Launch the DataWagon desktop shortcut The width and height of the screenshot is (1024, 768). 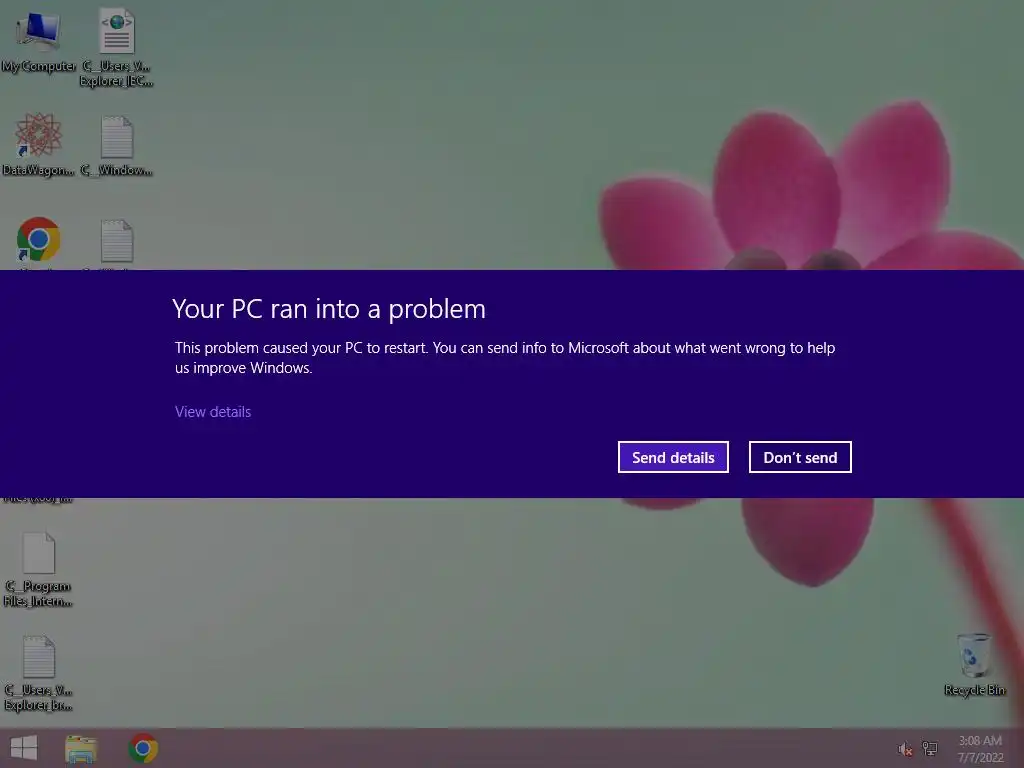click(x=39, y=144)
